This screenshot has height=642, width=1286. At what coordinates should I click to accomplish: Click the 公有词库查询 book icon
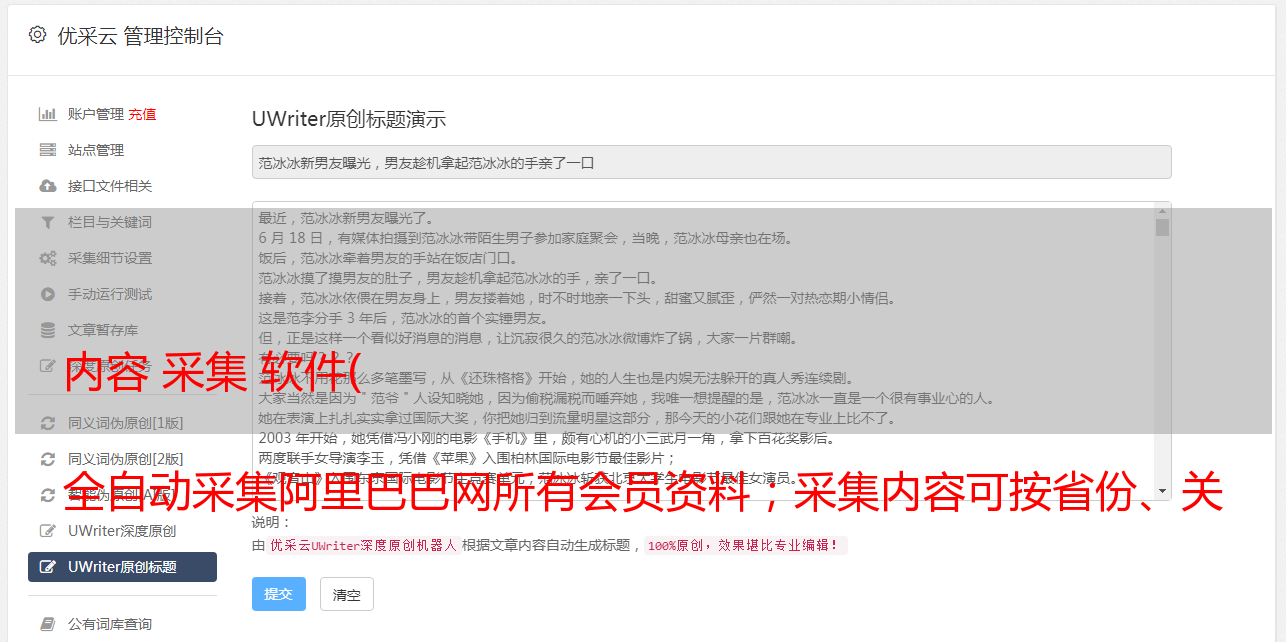(47, 624)
